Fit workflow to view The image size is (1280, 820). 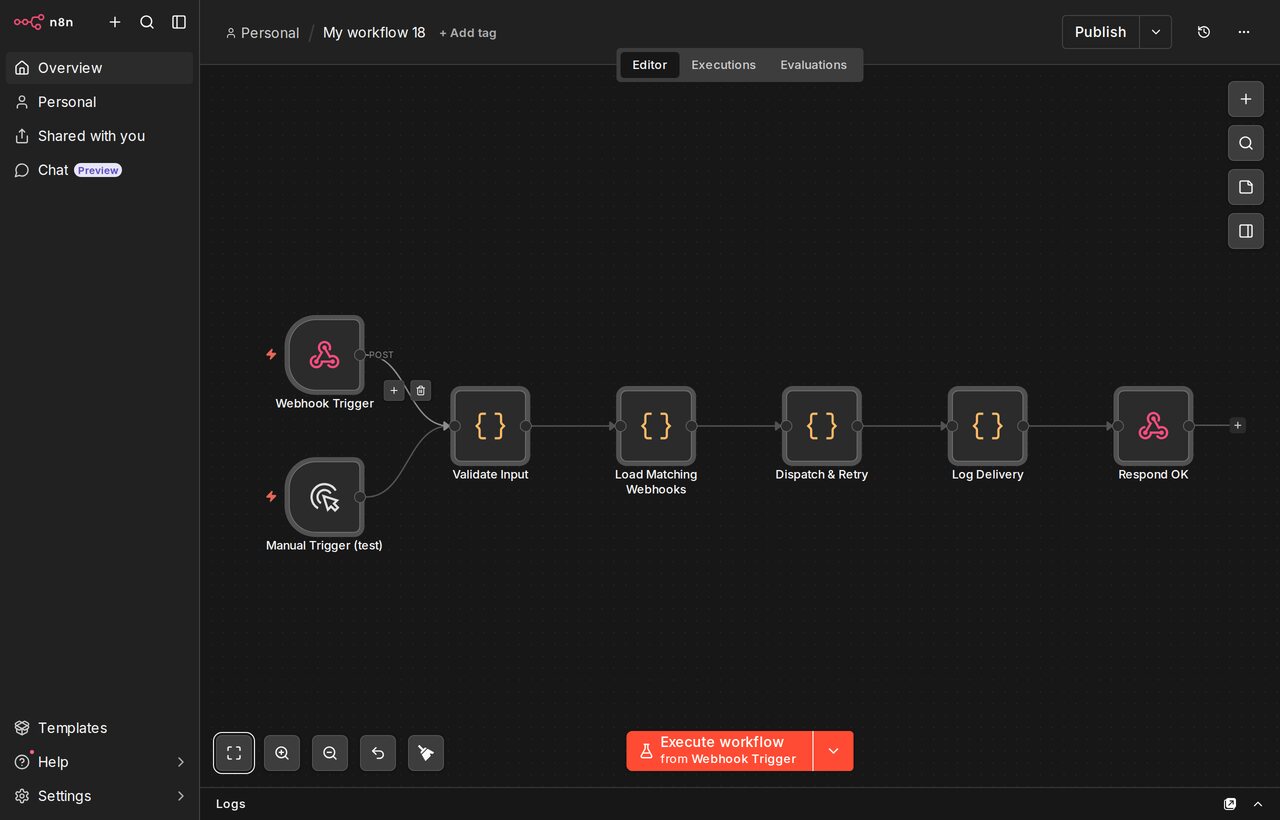(x=234, y=753)
